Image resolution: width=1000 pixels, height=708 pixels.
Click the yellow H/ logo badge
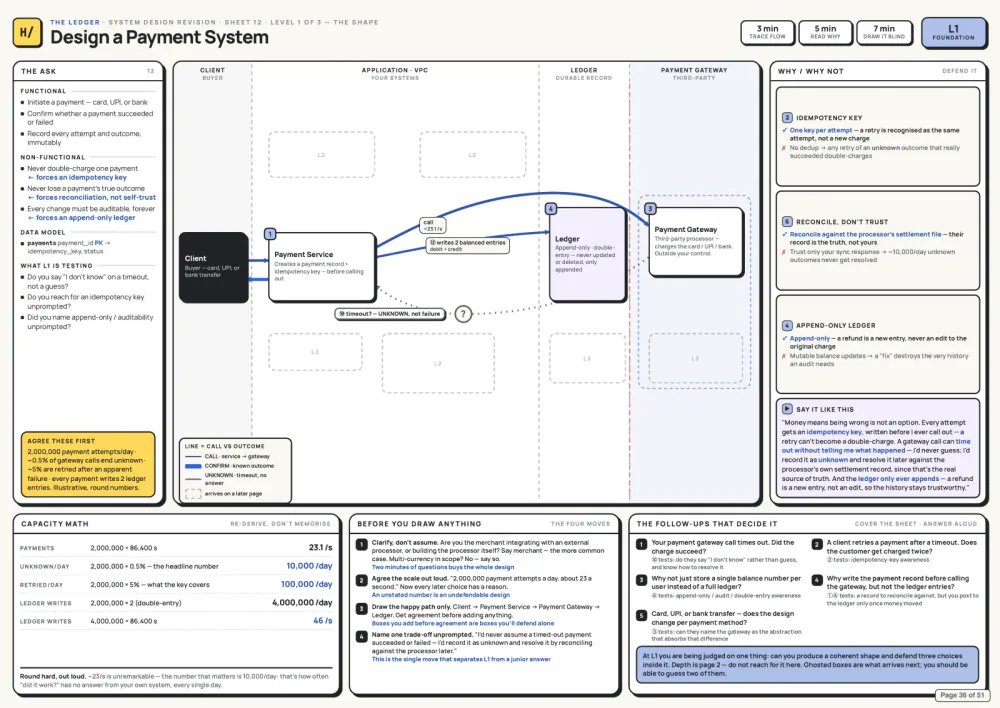[27, 33]
